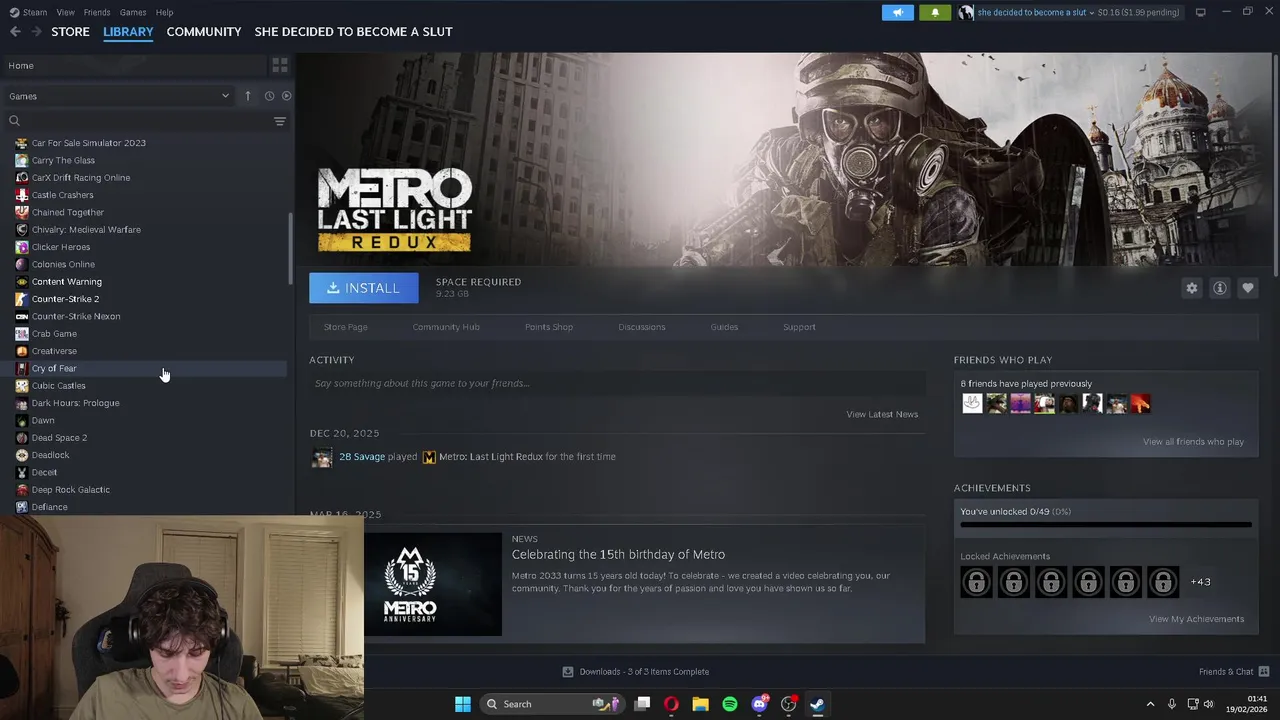Viewport: 1280px width, 720px height.
Task: Open the Windows Start button
Action: [x=463, y=704]
